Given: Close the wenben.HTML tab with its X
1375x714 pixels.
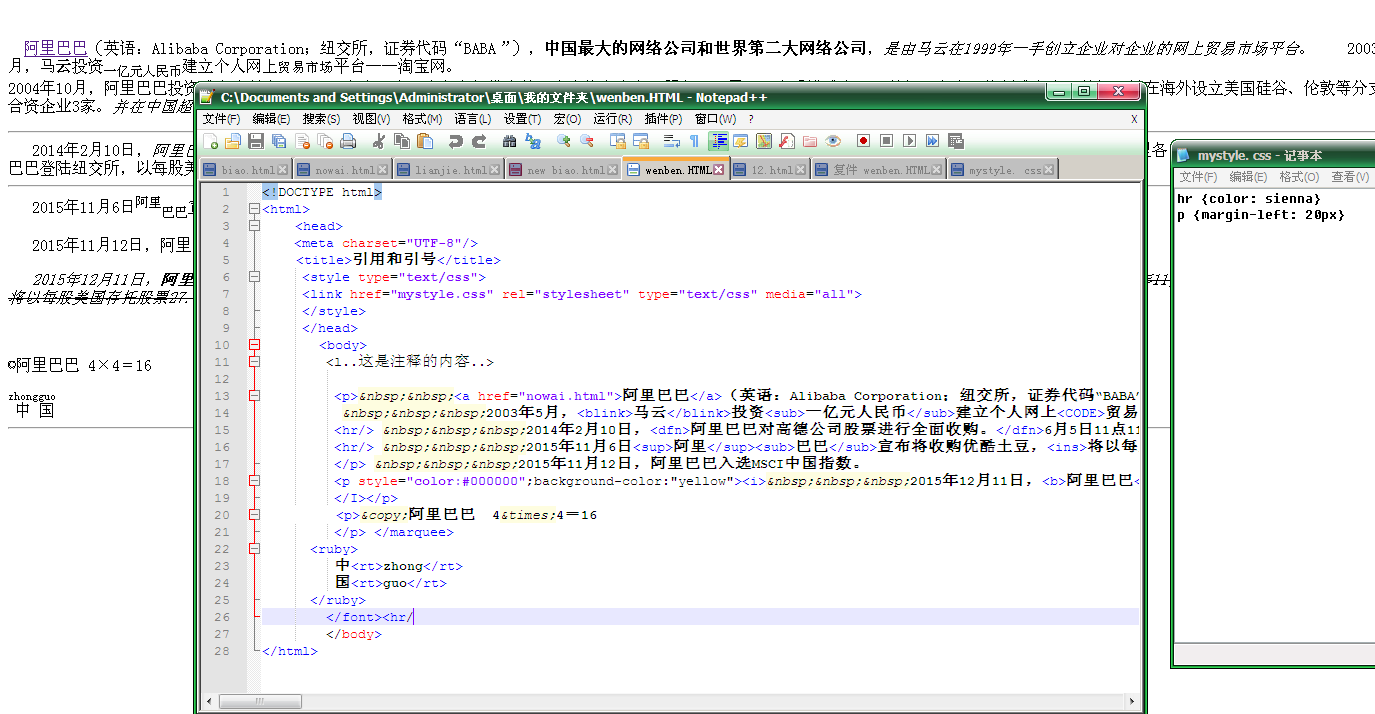Looking at the screenshot, I should pyautogui.click(x=719, y=170).
